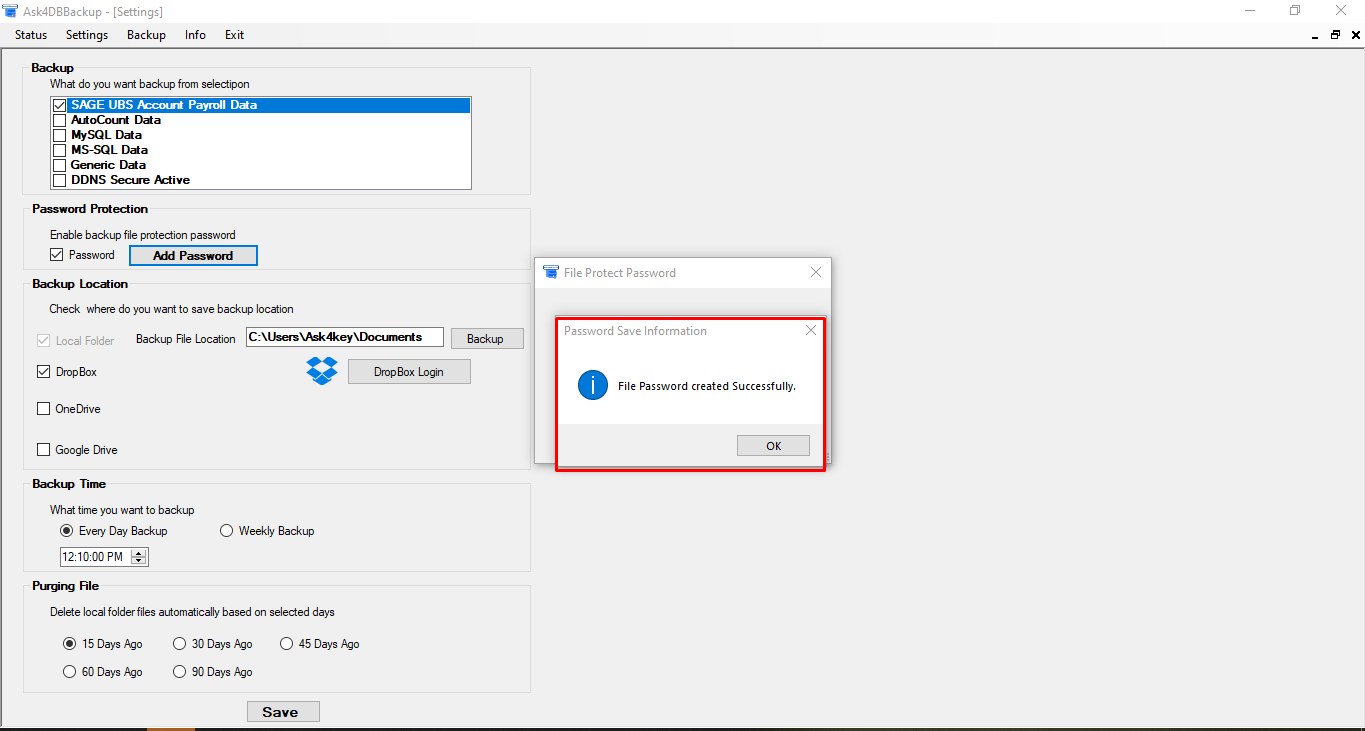Viewport: 1365px width, 731px height.
Task: Click the Dropbox logo icon
Action: 322,372
